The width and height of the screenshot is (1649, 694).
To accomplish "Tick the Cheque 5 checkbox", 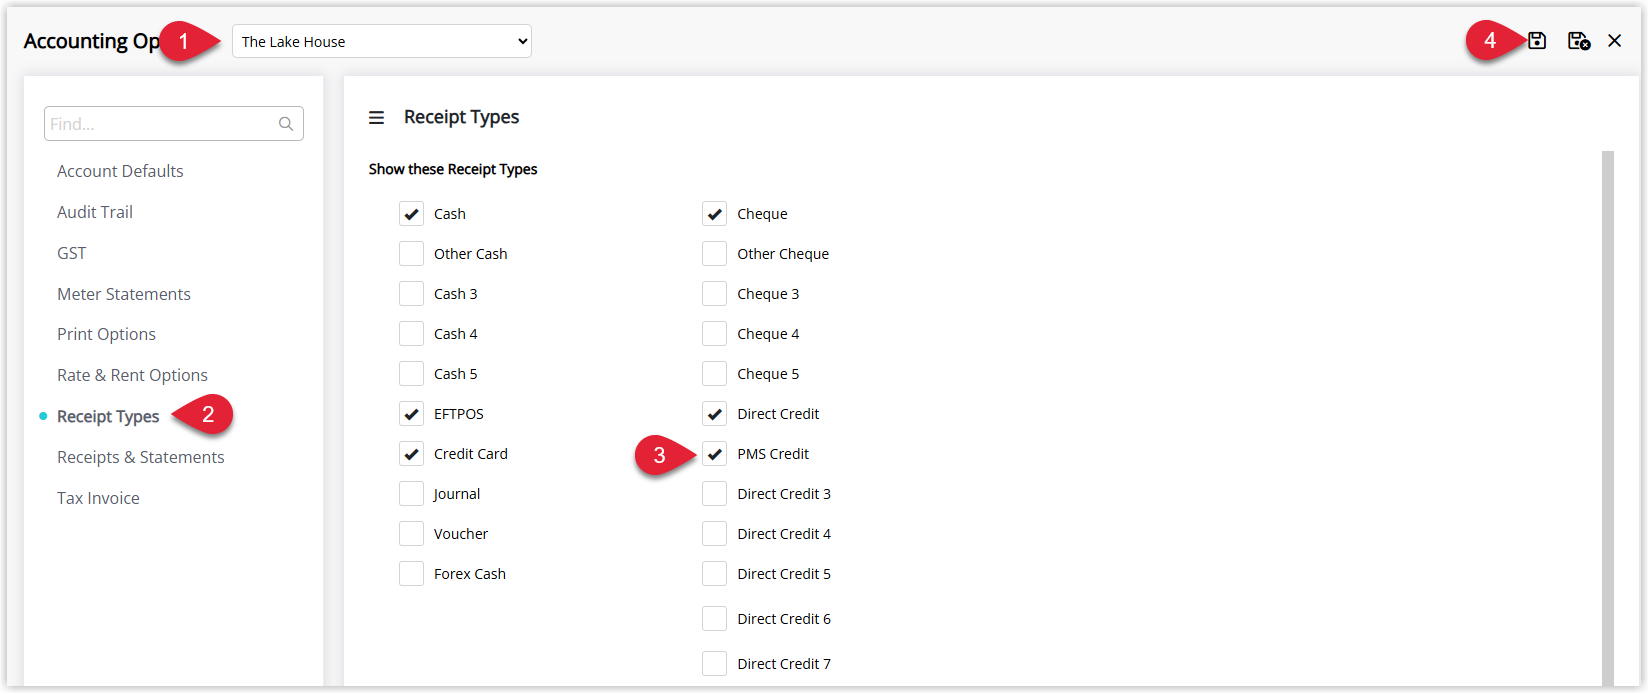I will point(714,374).
